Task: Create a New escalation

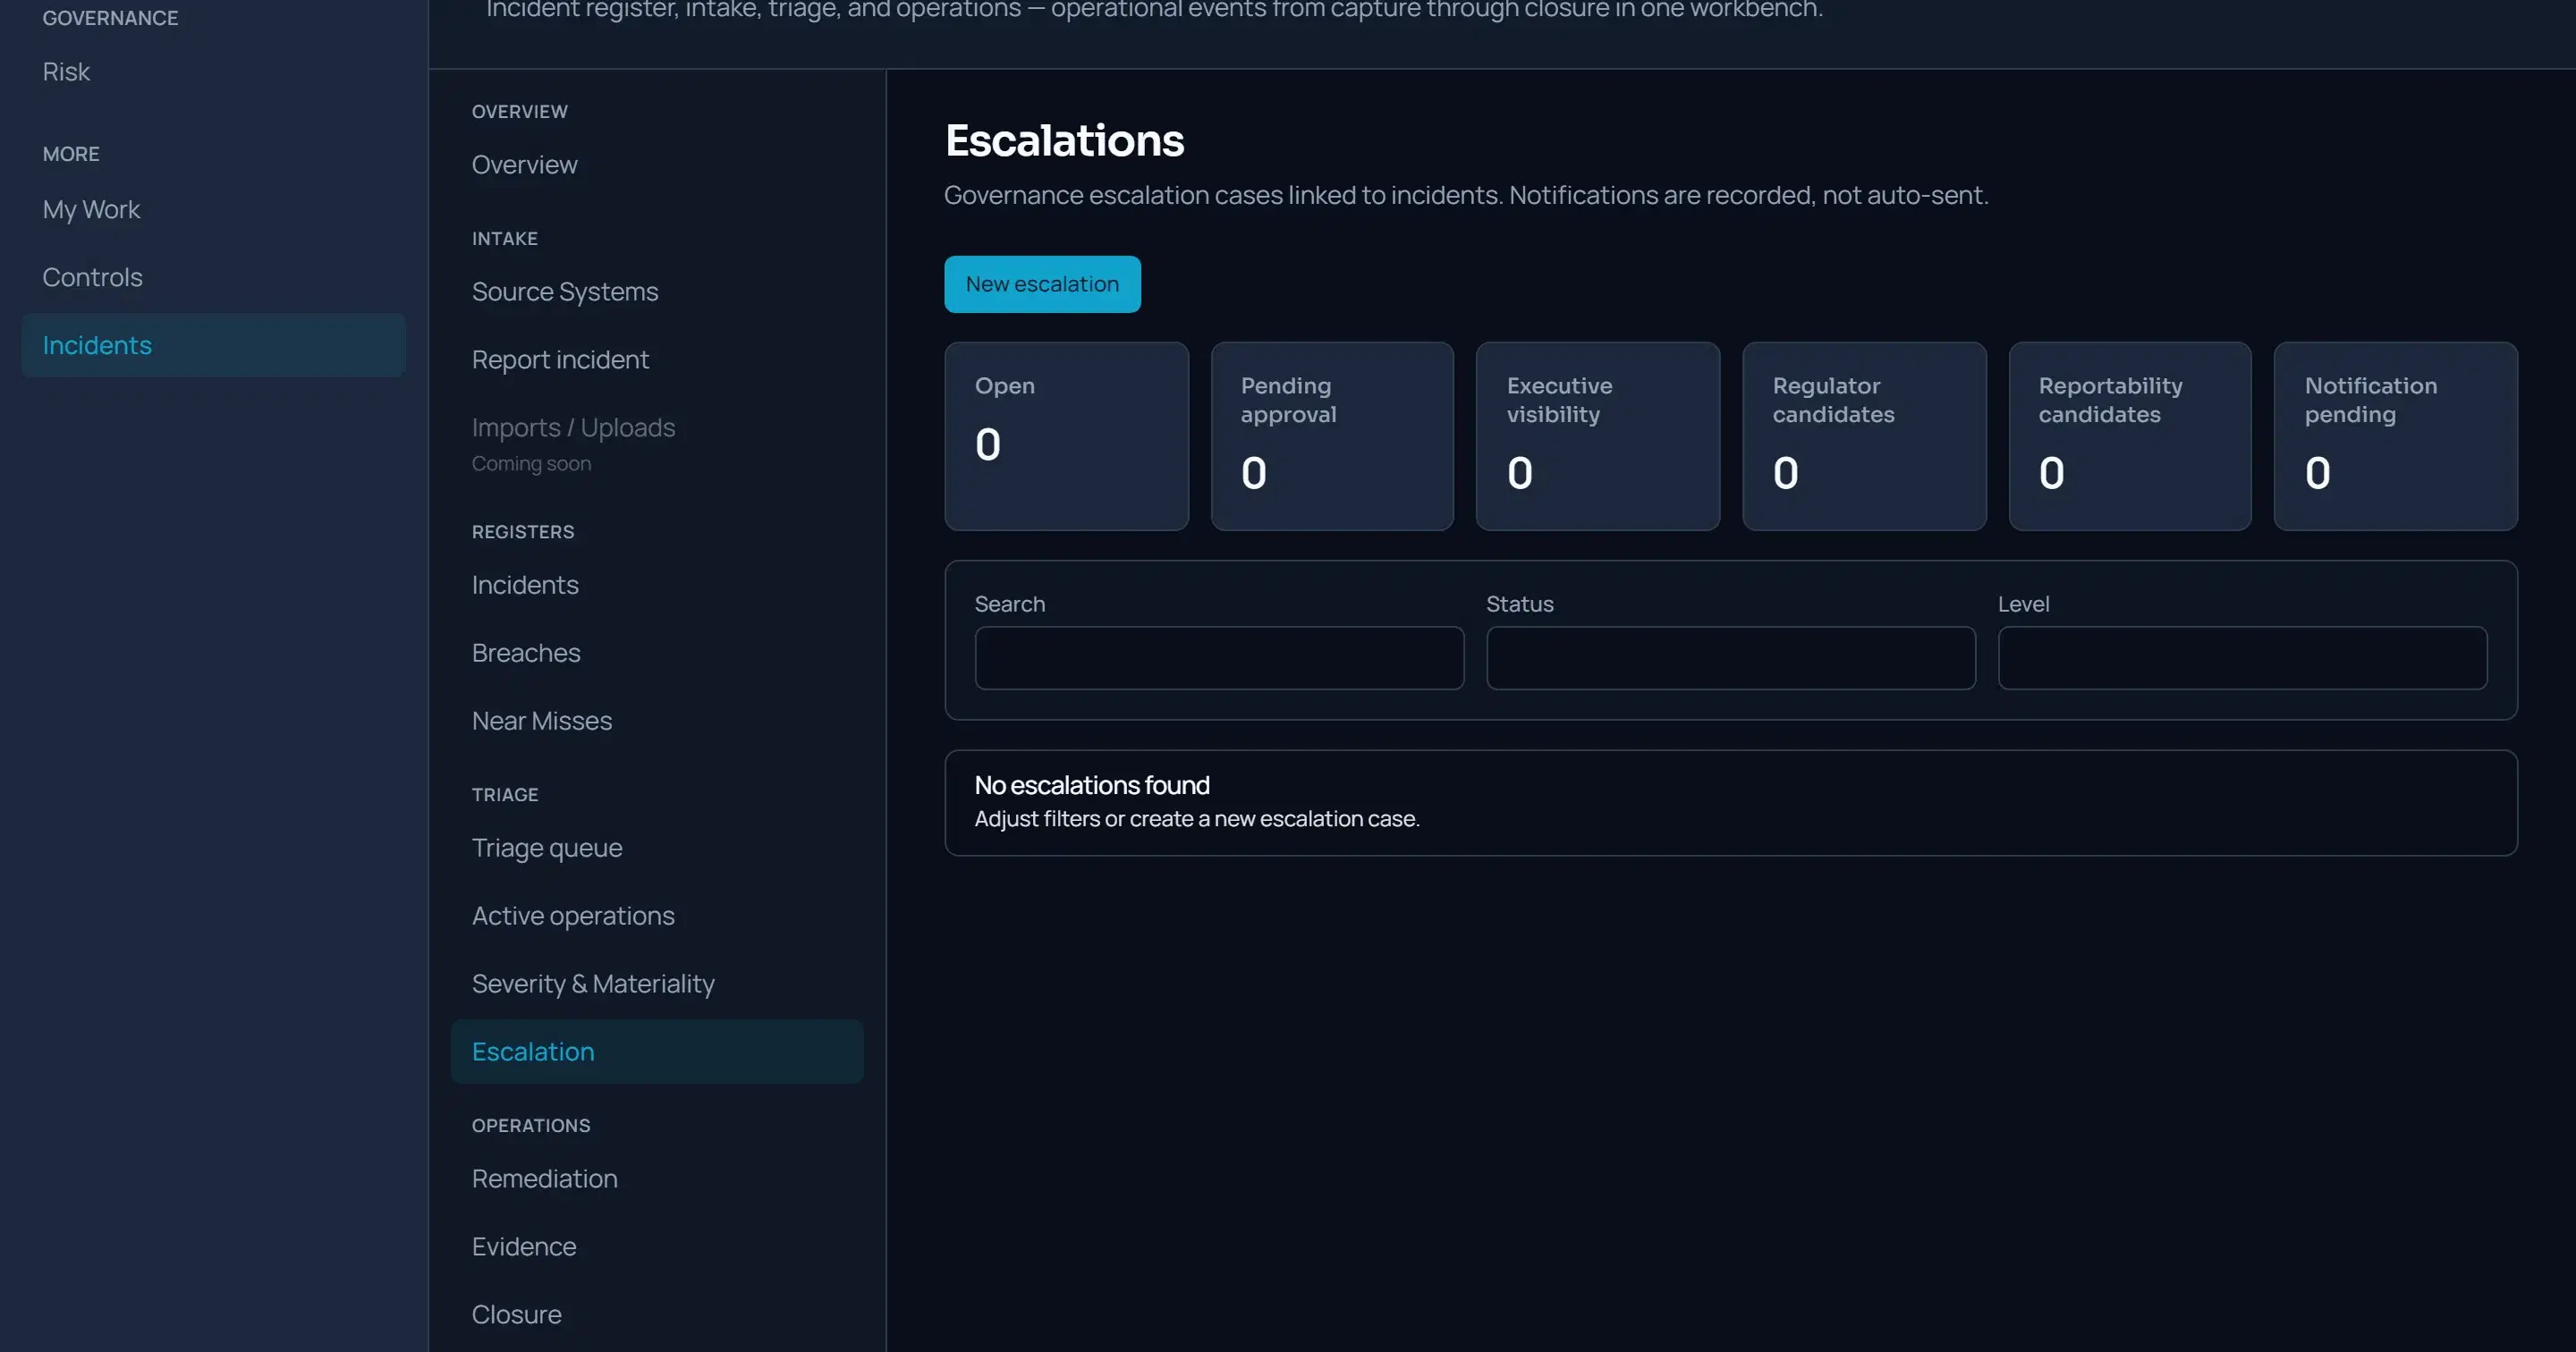Action: (1042, 284)
